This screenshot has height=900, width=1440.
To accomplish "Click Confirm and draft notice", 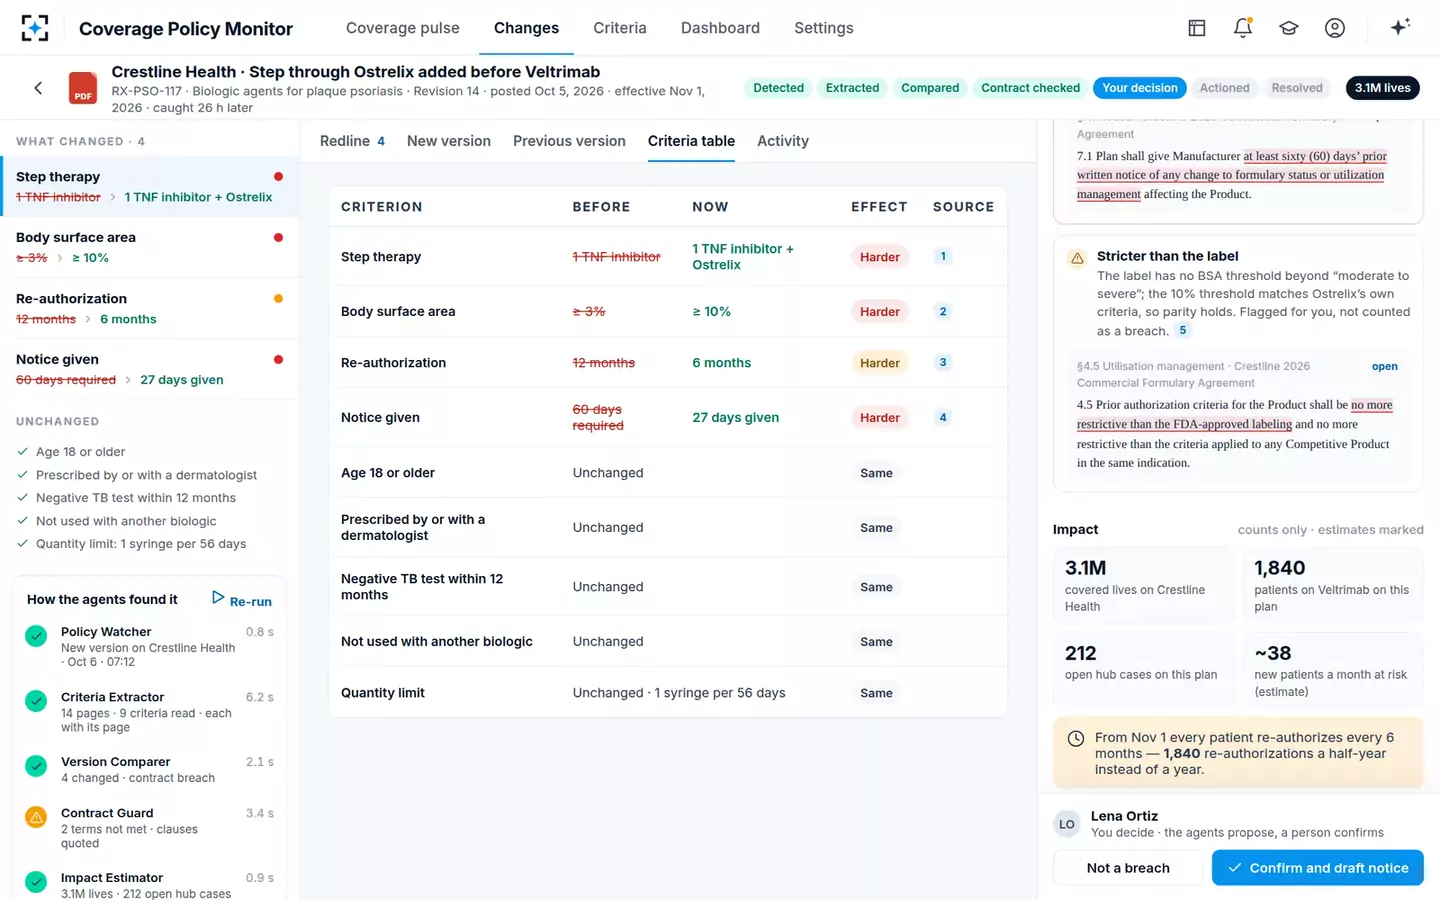I will coord(1318,868).
